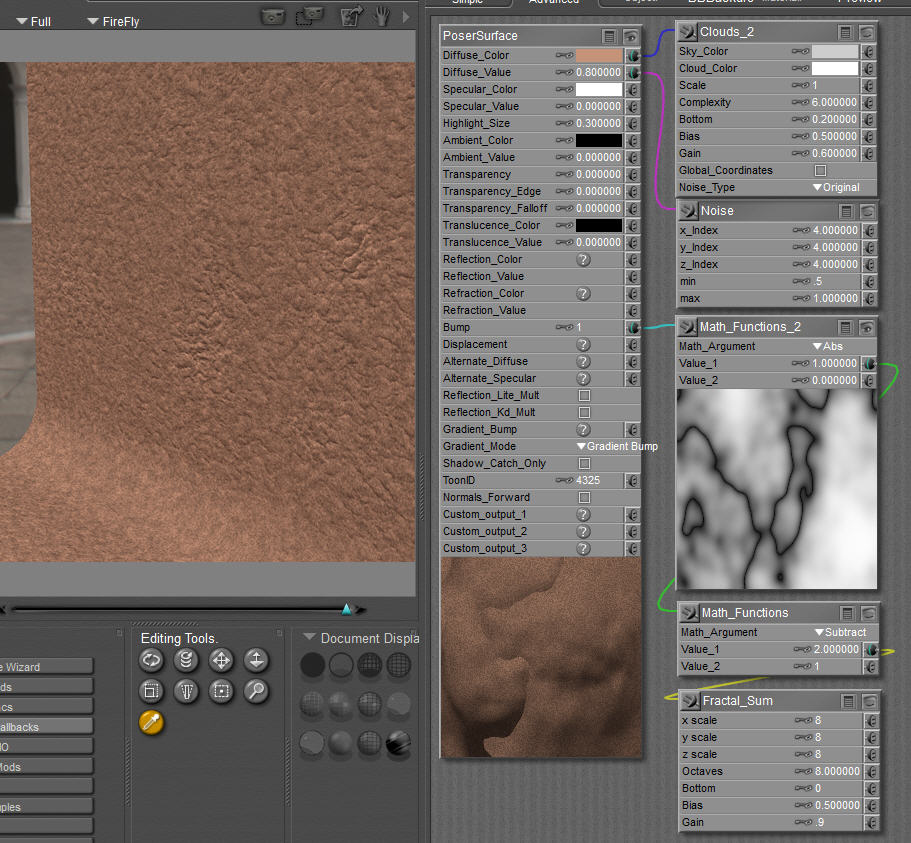Screen dimensions: 911x843
Task: Click the Area Render icon
Action: coord(312,16)
